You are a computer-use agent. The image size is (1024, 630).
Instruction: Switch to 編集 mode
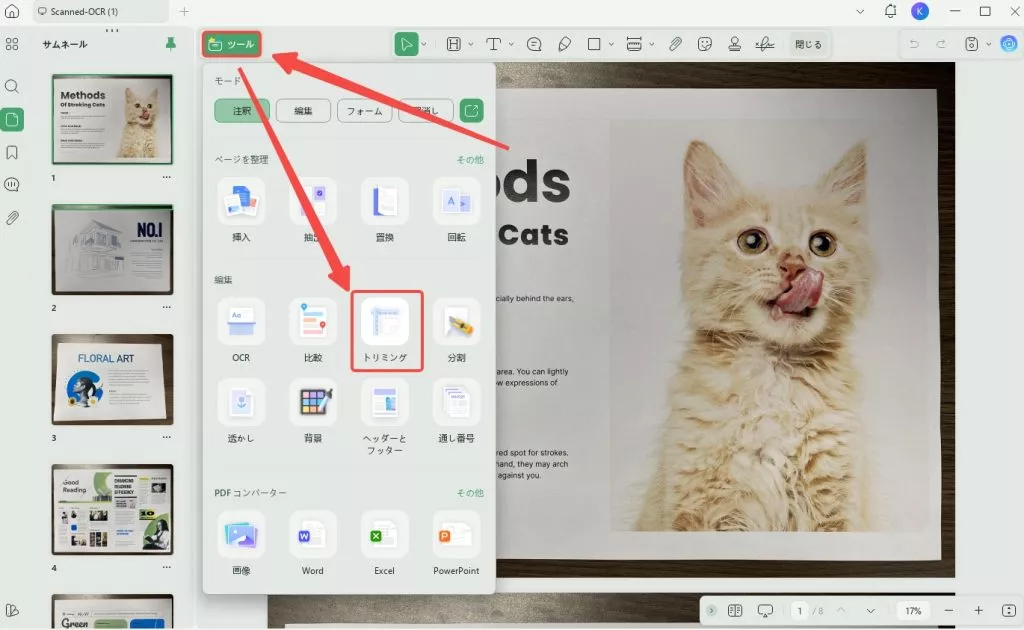(x=303, y=111)
